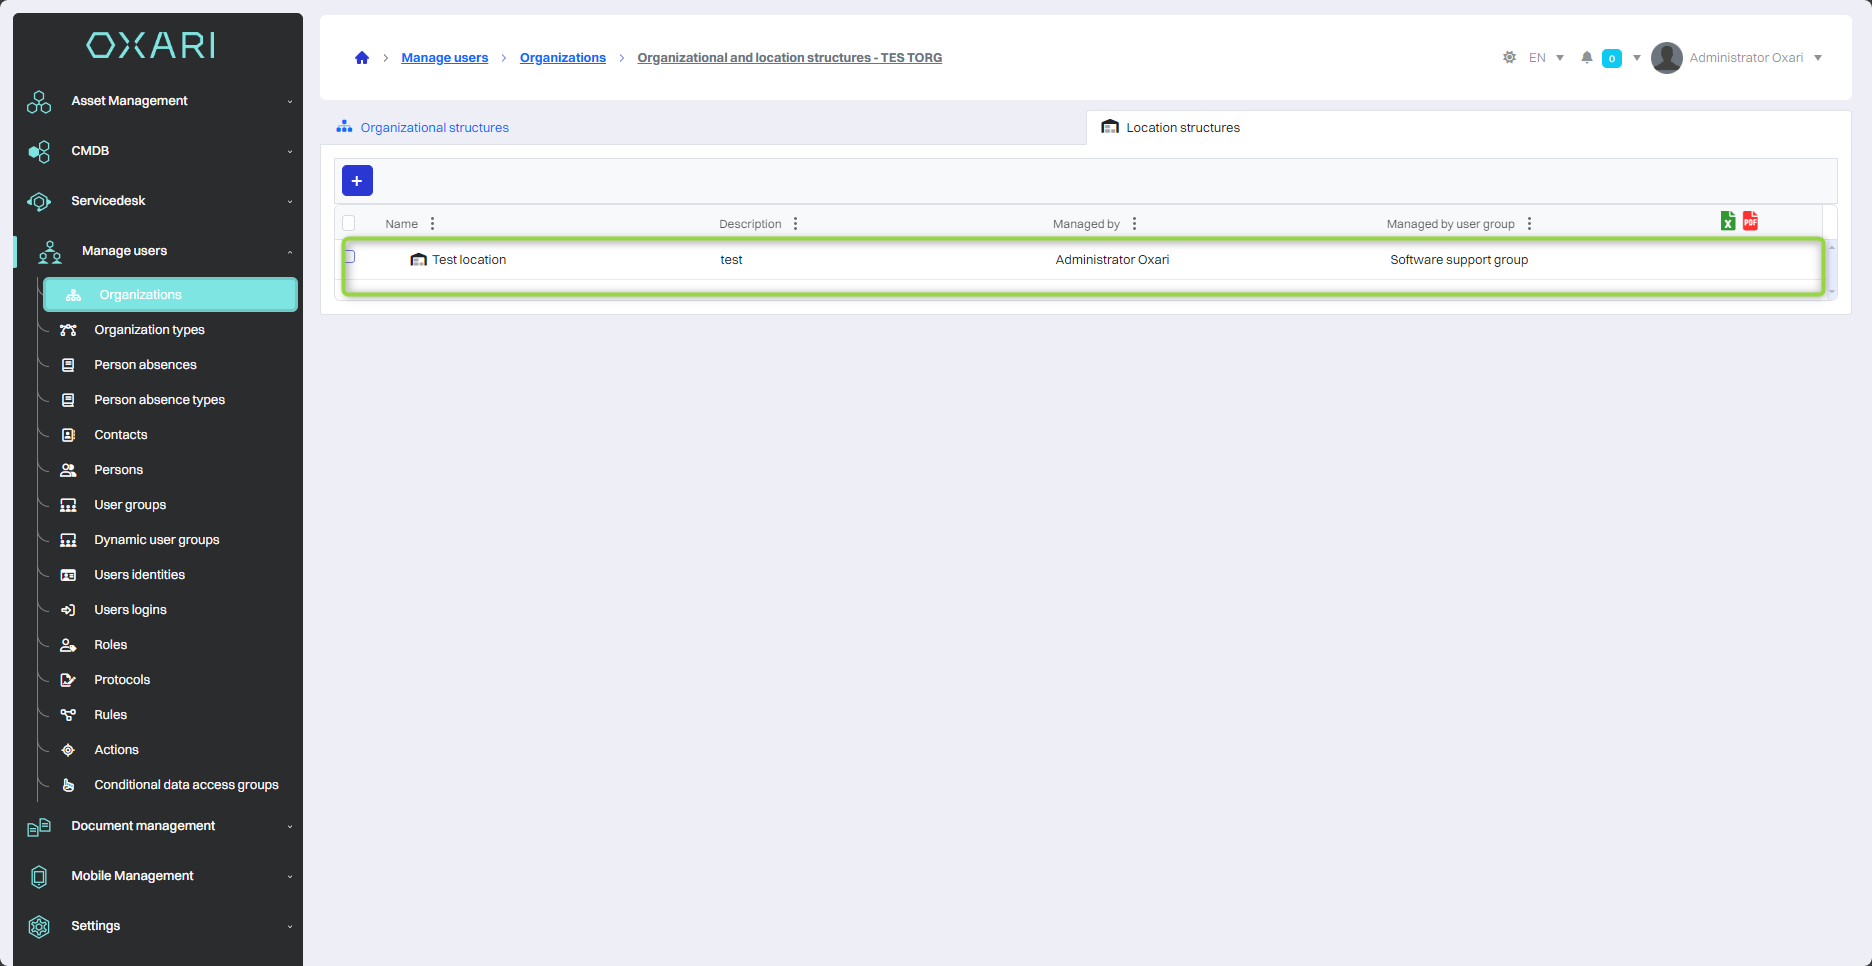Viewport: 1872px width, 966px height.
Task: Open Person absences in sidebar
Action: click(x=145, y=365)
